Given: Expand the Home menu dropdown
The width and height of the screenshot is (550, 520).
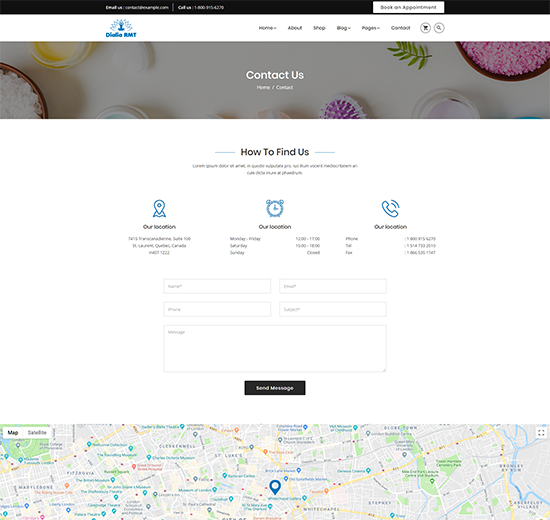Looking at the screenshot, I should 267,28.
